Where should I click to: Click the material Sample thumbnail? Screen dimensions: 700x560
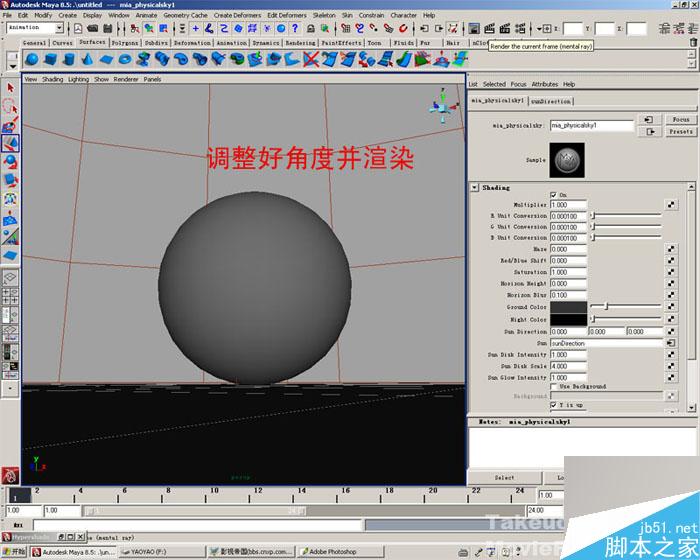(x=567, y=160)
